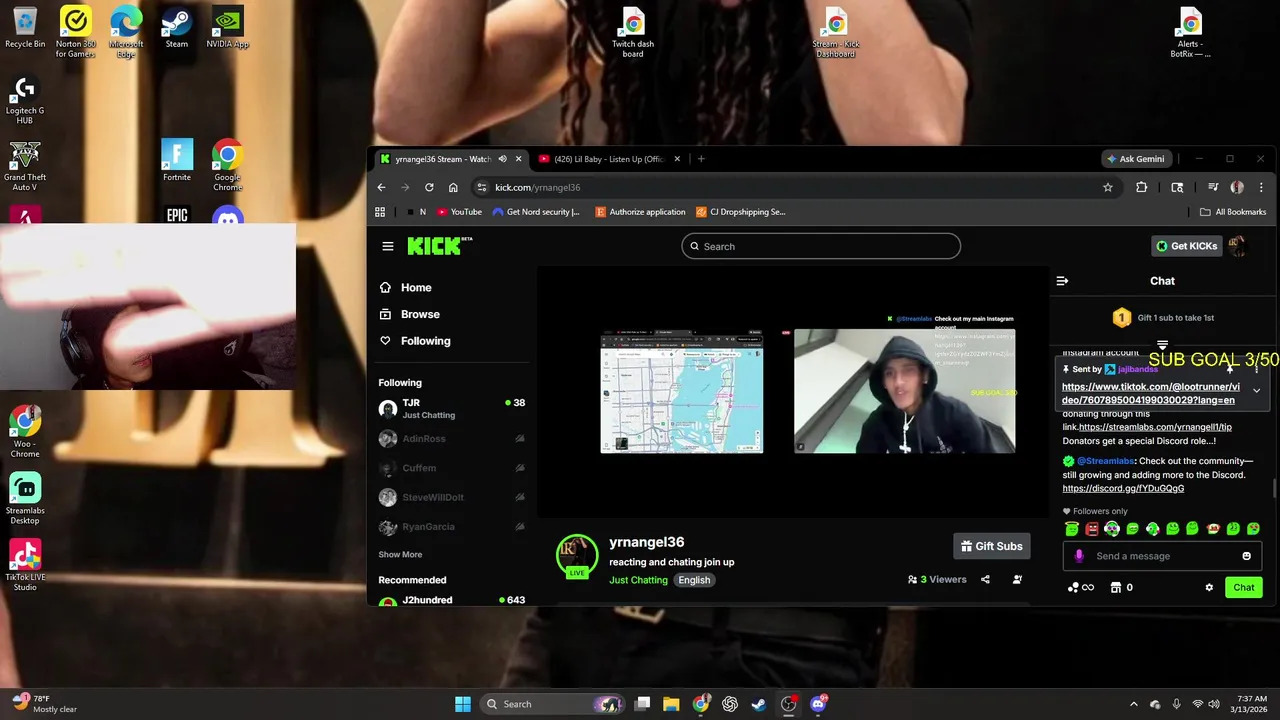Reload the page in Chrome
1280x720 pixels.
(x=429, y=187)
